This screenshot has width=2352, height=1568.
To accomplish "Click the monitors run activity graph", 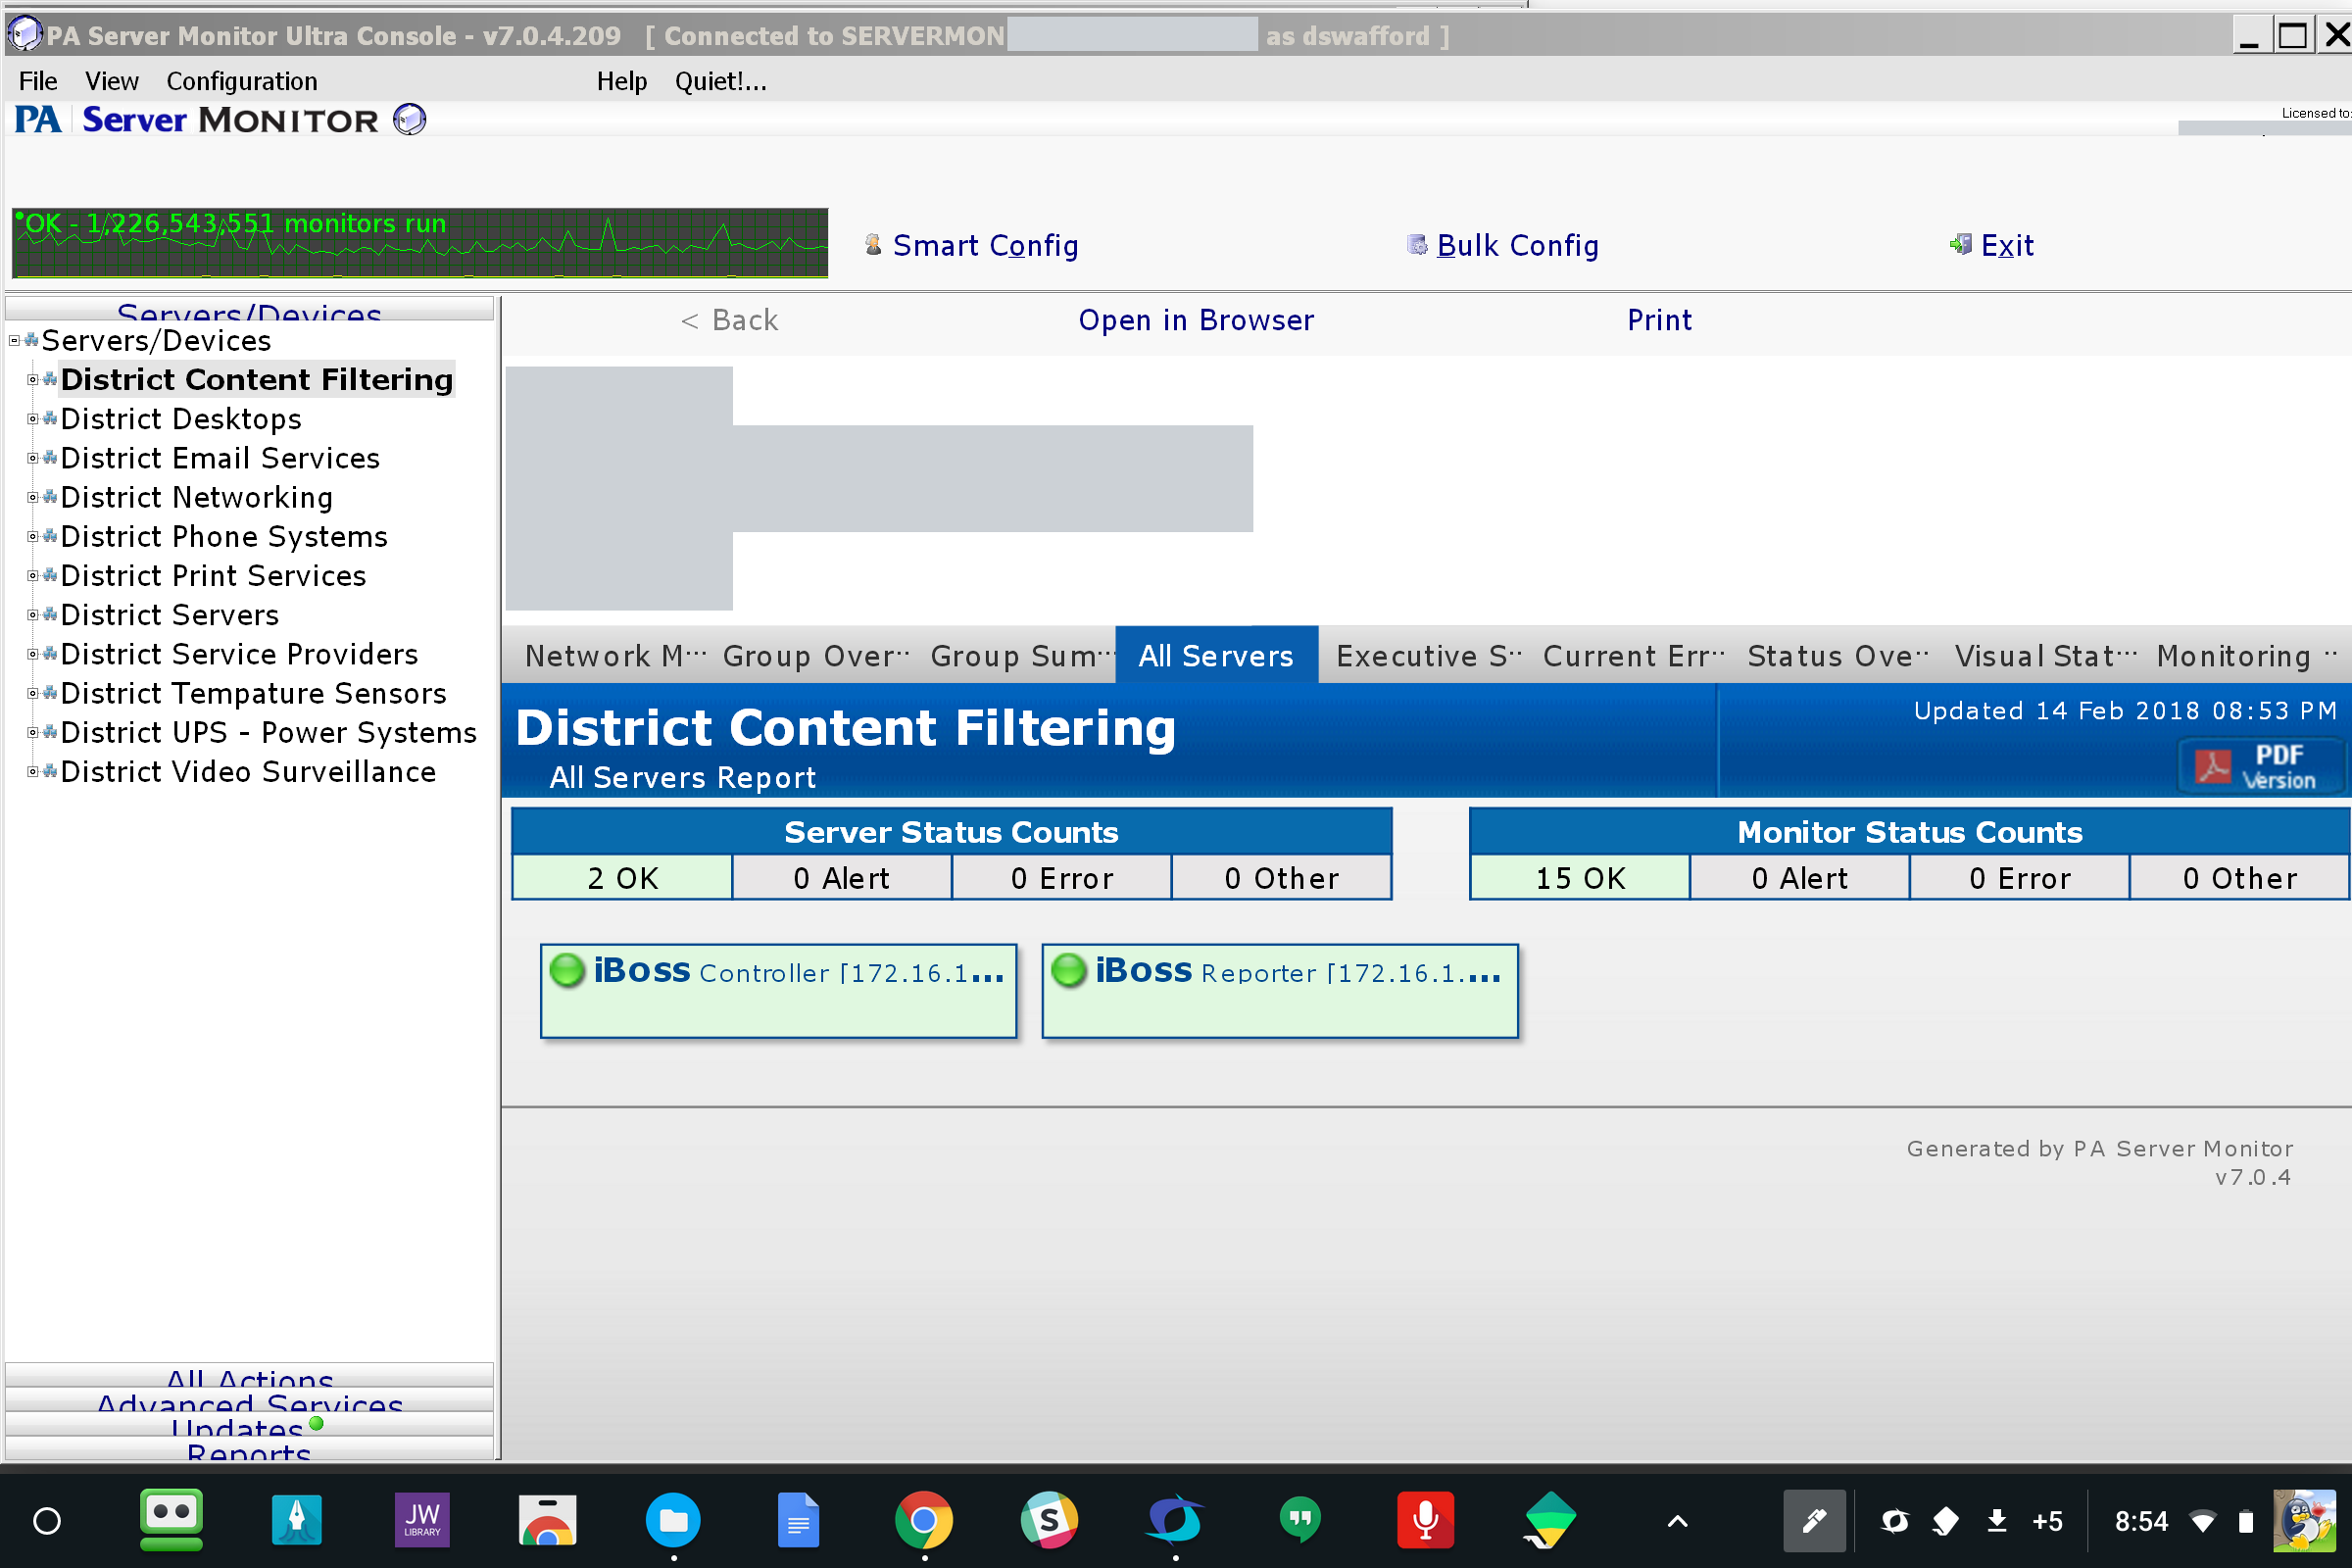I will 420,243.
